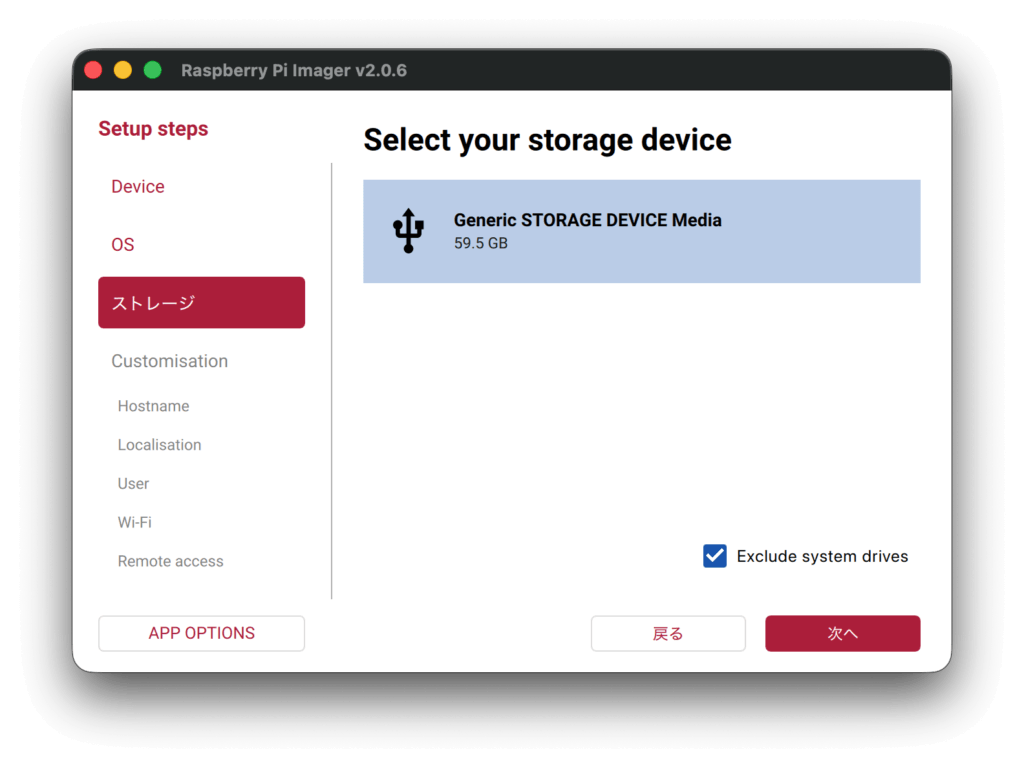Click the 'Exclude system drives' label text
This screenshot has height=768, width=1024.
coord(822,557)
